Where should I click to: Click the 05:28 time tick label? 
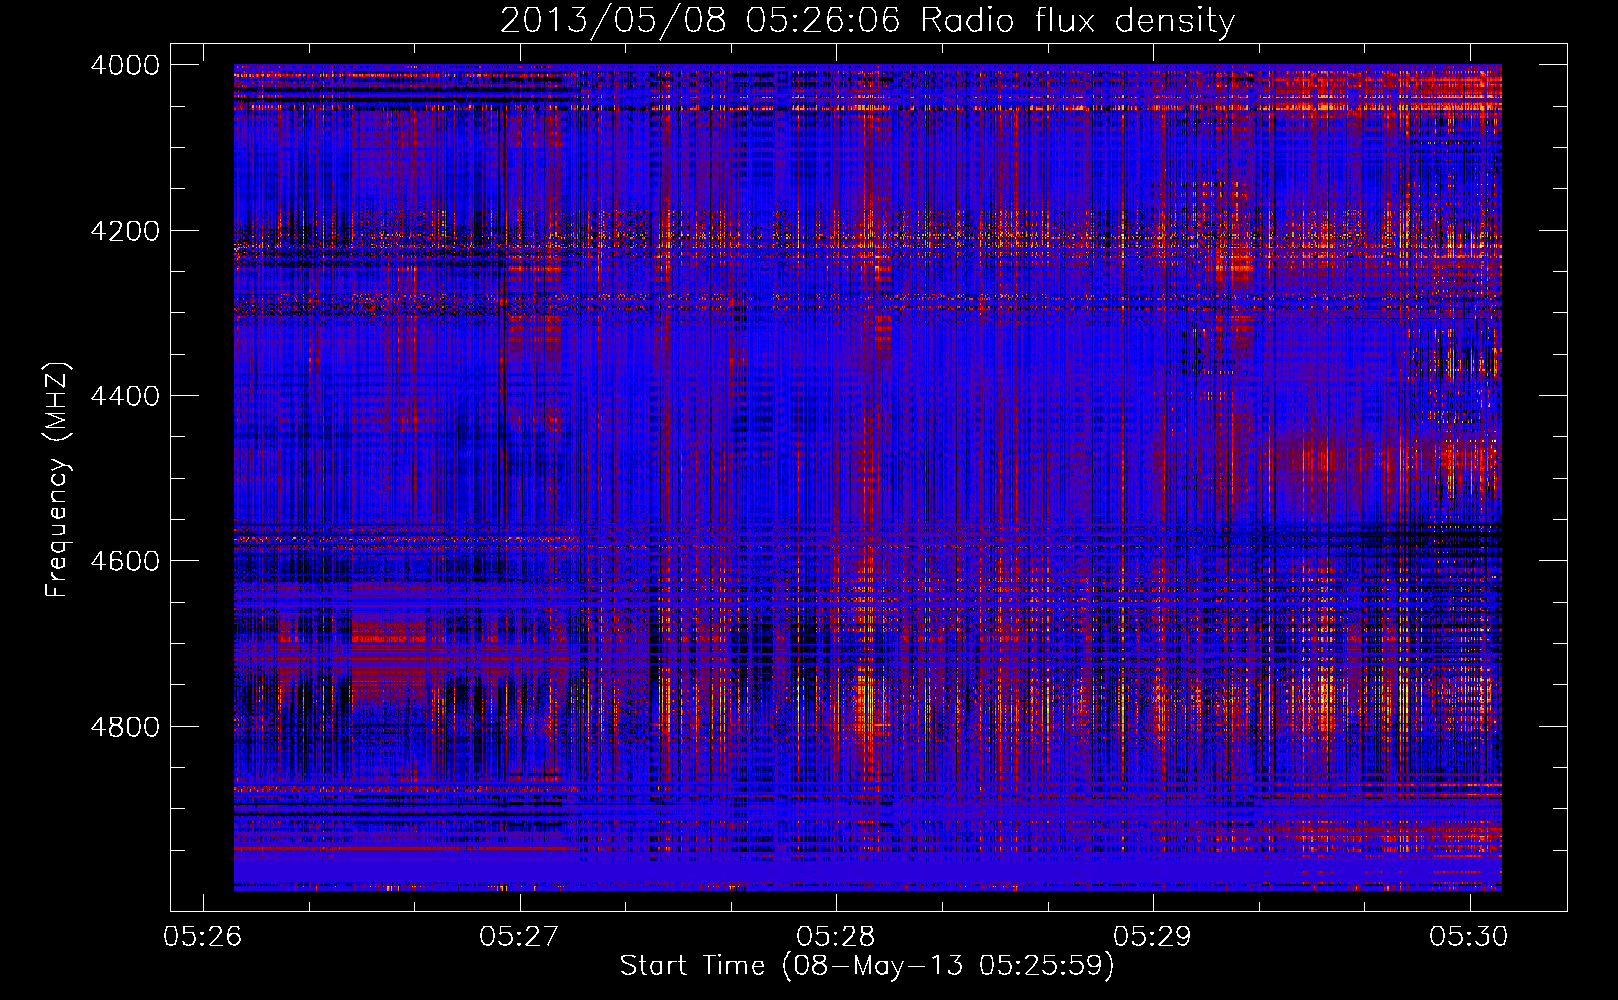coord(836,936)
